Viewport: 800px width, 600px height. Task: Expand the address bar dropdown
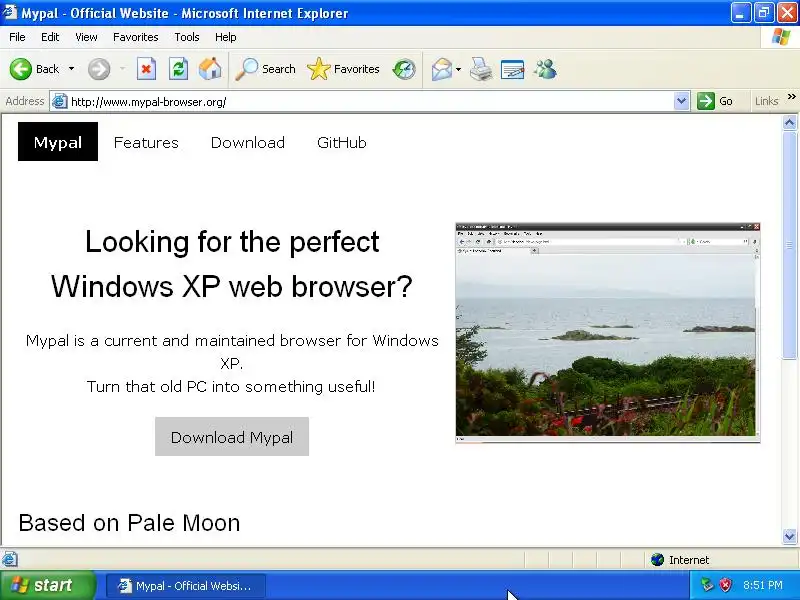681,101
